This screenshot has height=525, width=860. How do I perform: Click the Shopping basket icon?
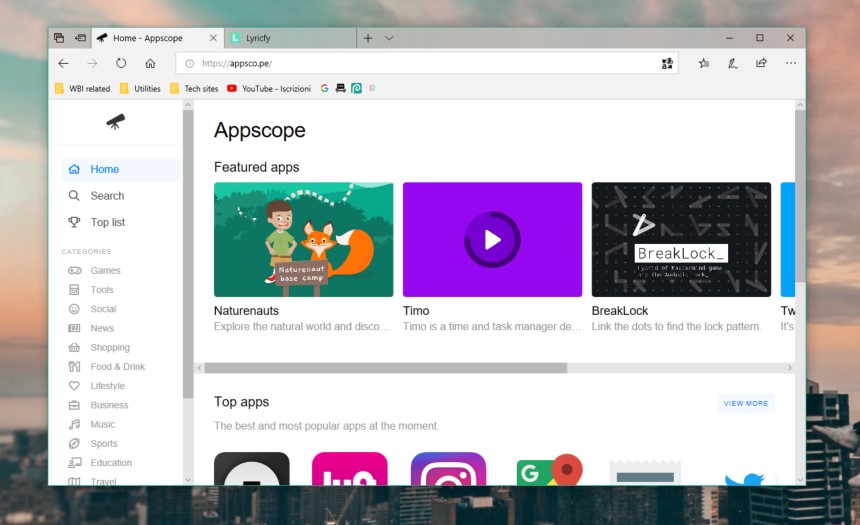(74, 347)
